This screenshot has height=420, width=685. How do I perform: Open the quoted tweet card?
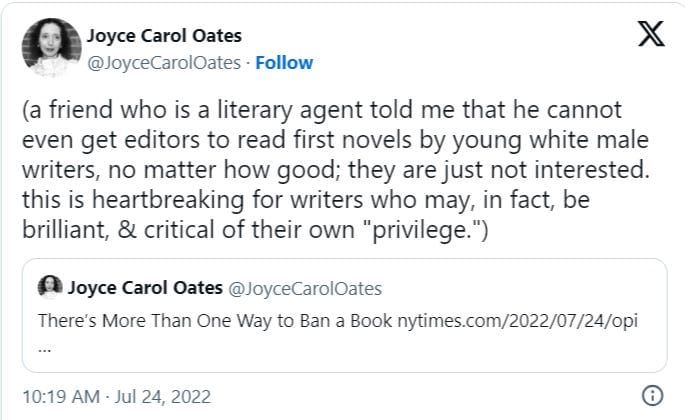pos(344,316)
